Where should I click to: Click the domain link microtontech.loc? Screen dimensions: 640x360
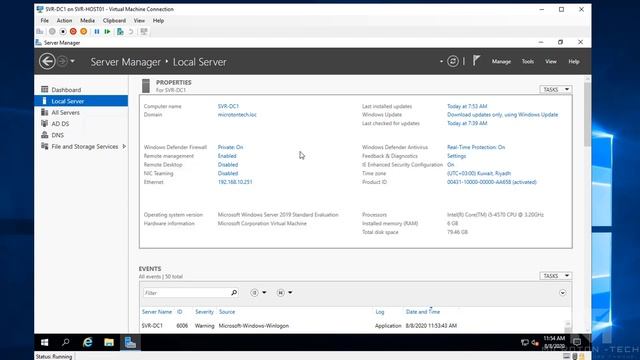point(237,115)
